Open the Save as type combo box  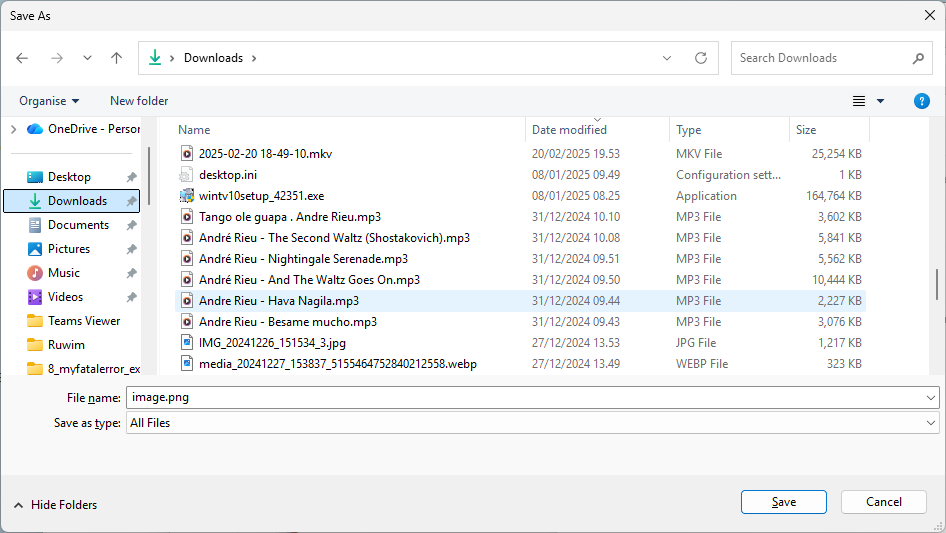pyautogui.click(x=533, y=423)
